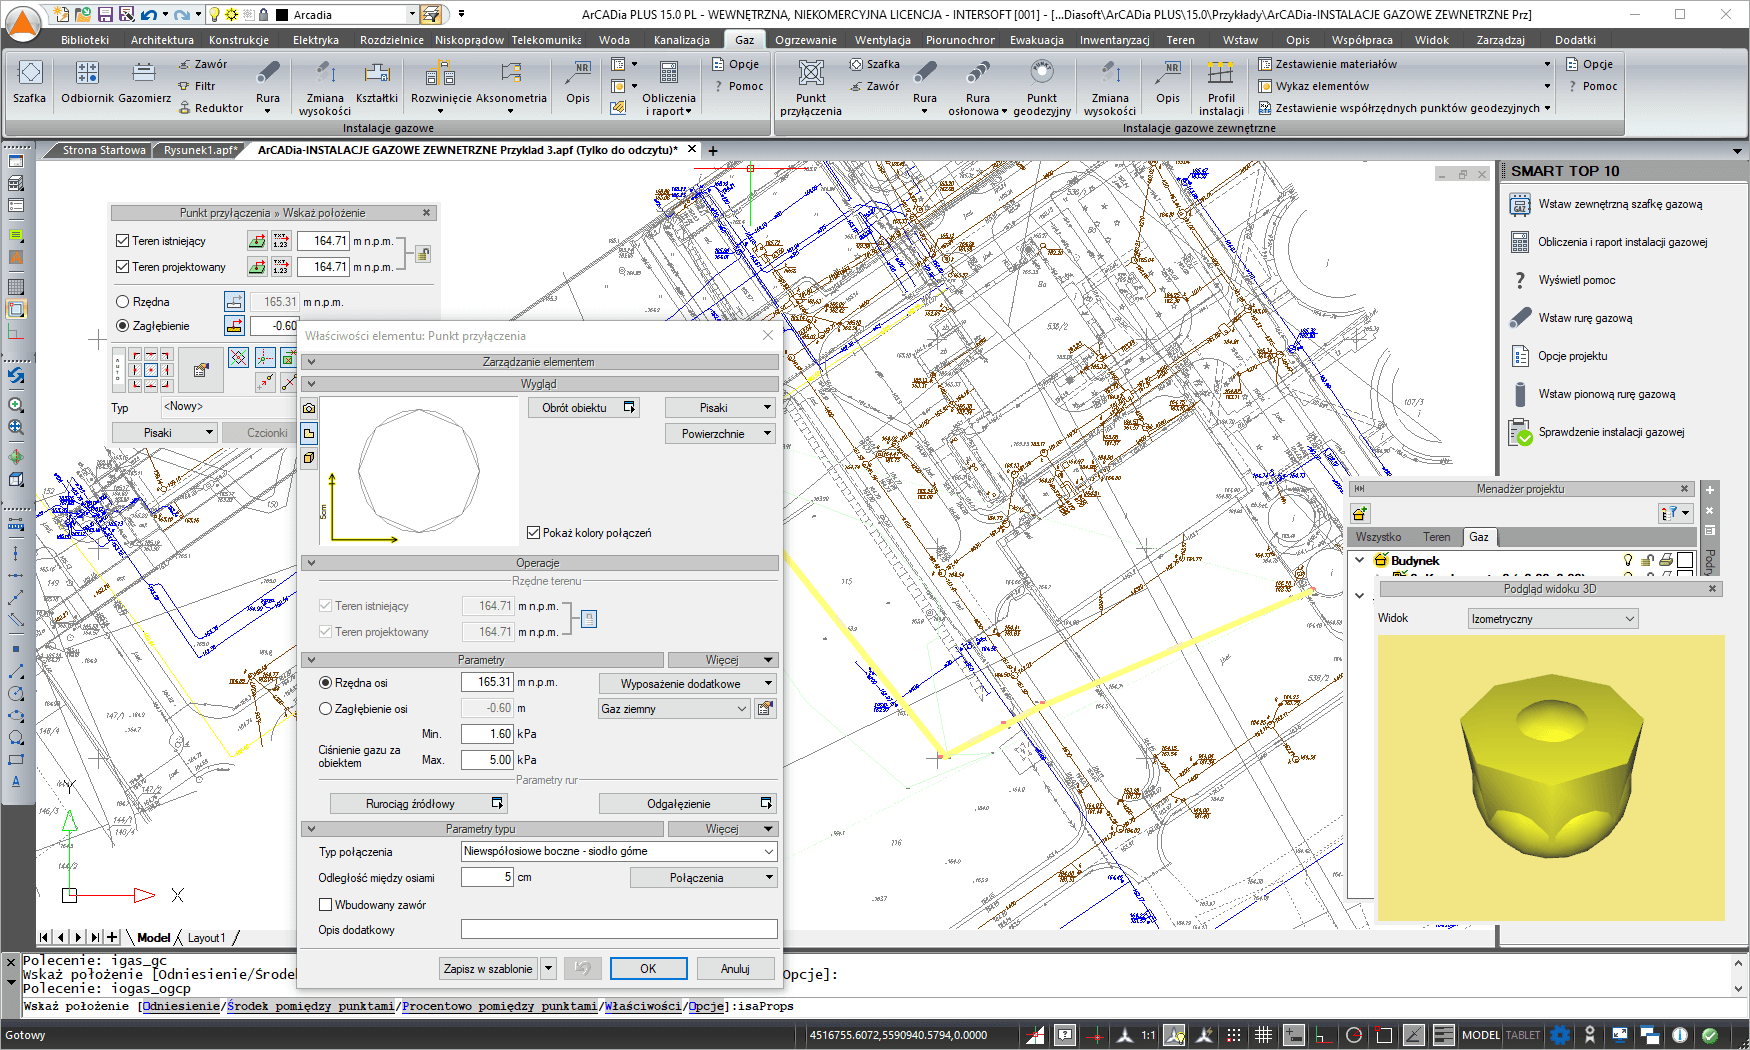This screenshot has width=1750, height=1050.
Task: Expand the Budynek tree node
Action: [1359, 560]
